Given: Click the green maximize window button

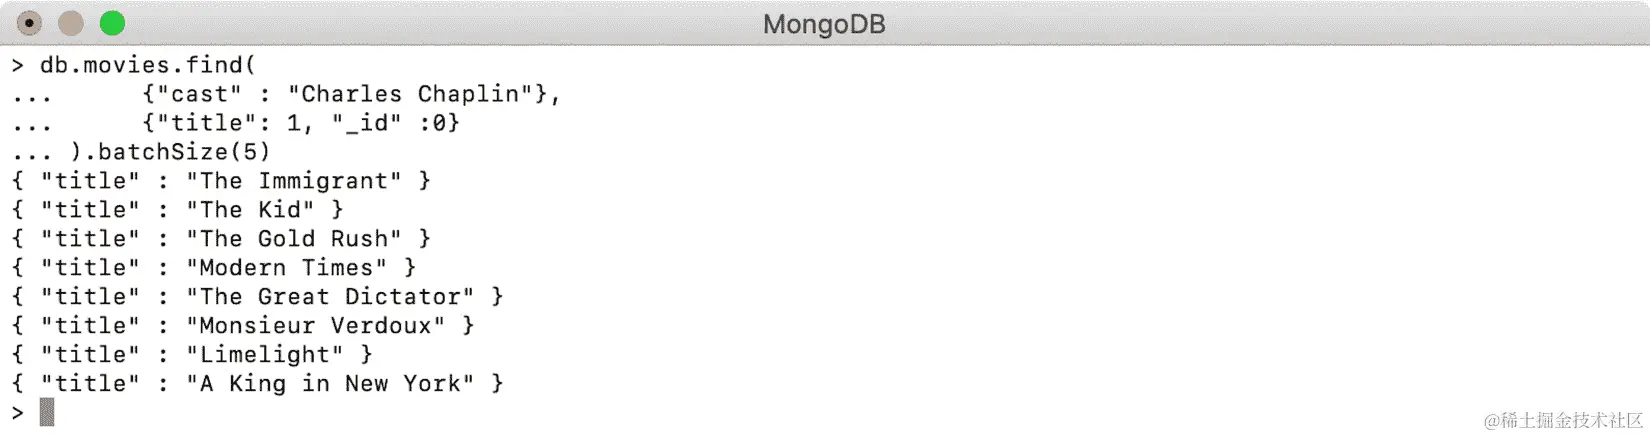Looking at the screenshot, I should pos(113,23).
